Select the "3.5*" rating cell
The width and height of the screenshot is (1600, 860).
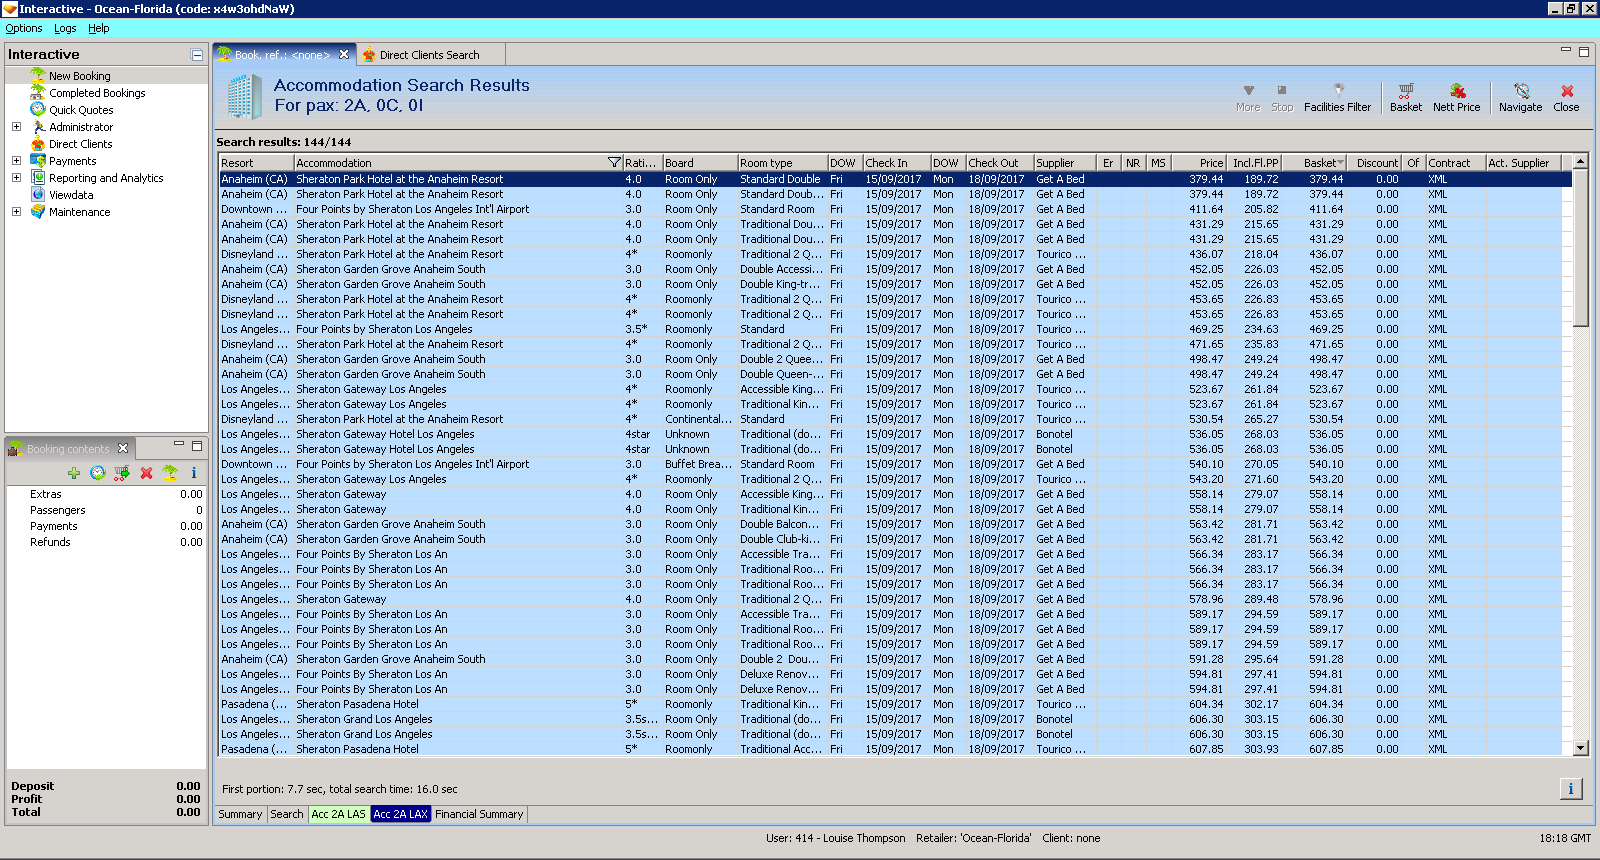pyautogui.click(x=642, y=329)
